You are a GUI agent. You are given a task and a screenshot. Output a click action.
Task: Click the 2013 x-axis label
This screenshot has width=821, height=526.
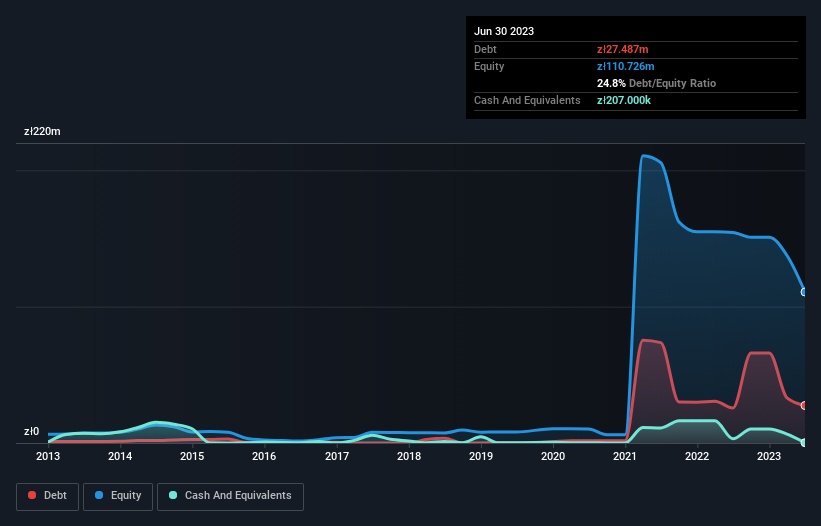point(48,456)
